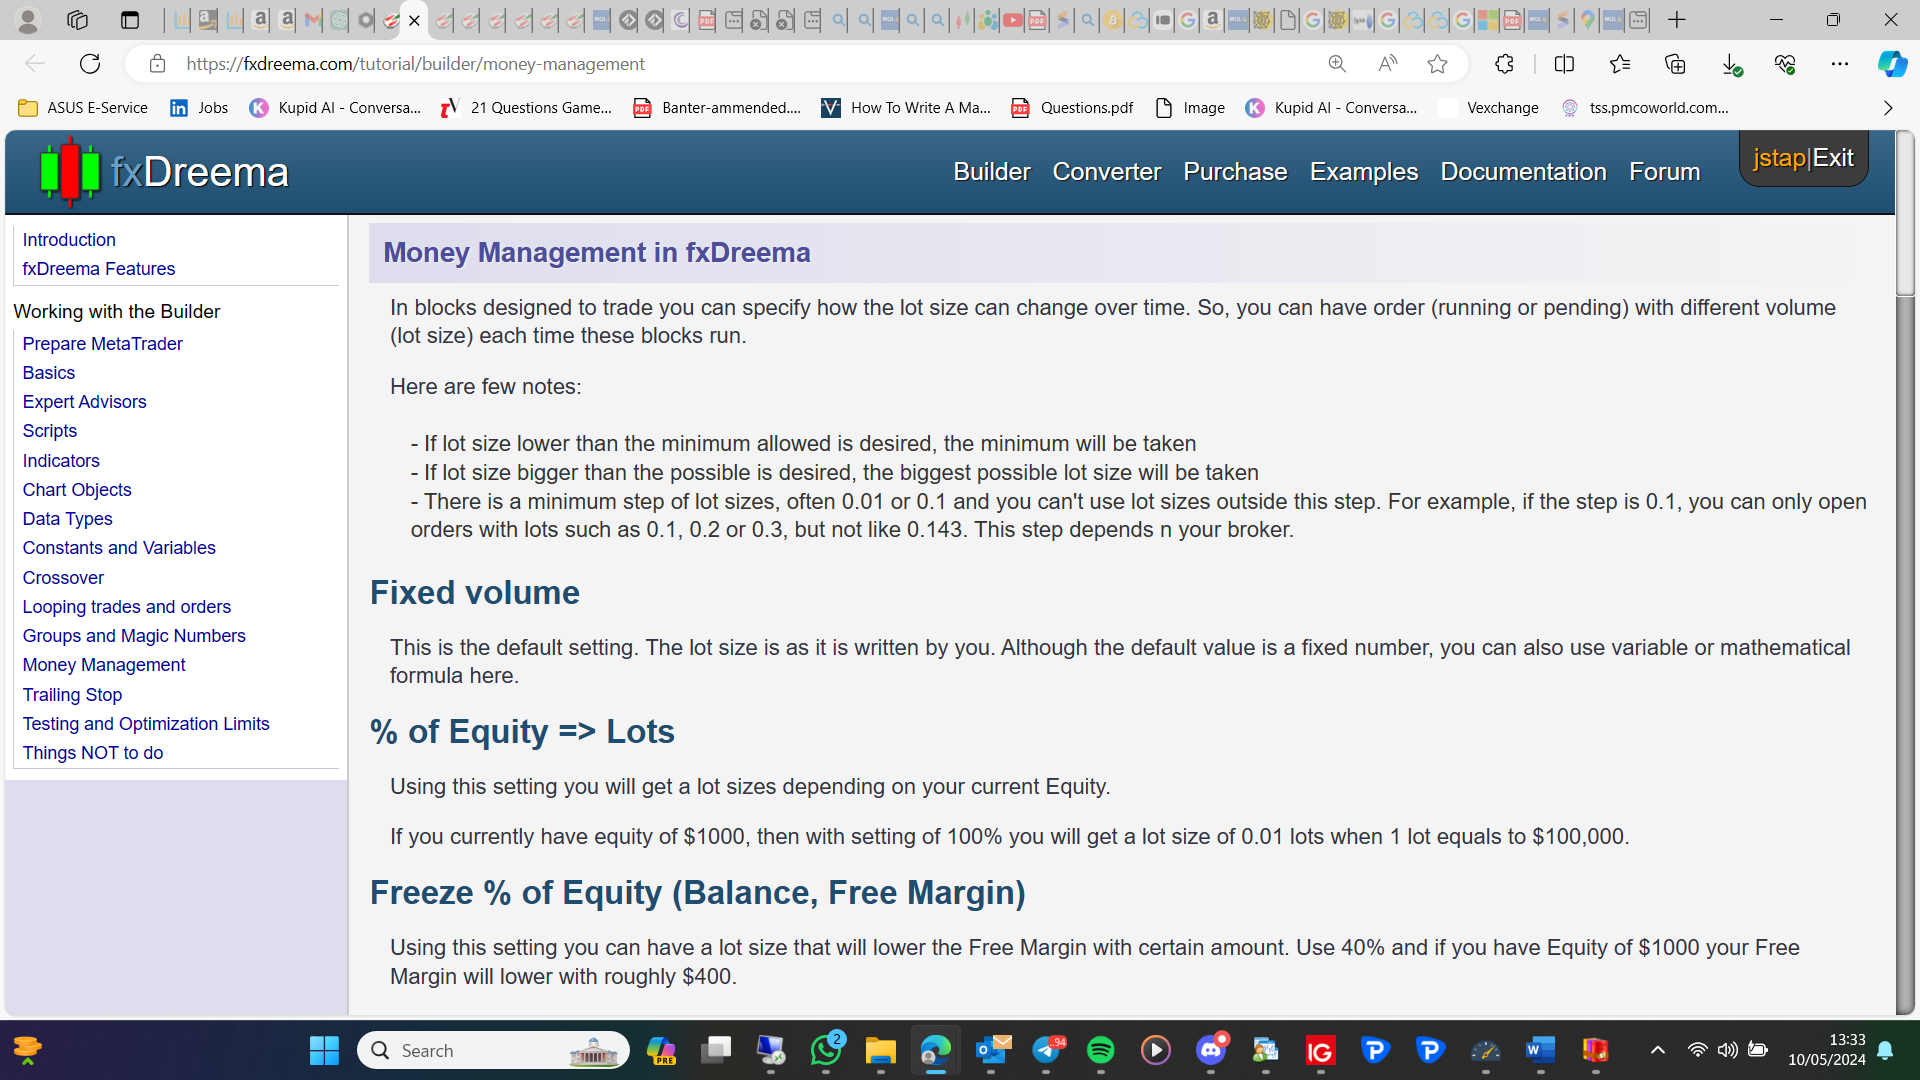Open the Jobs LinkedIn bookmark
This screenshot has height=1080, width=1920.
point(199,108)
